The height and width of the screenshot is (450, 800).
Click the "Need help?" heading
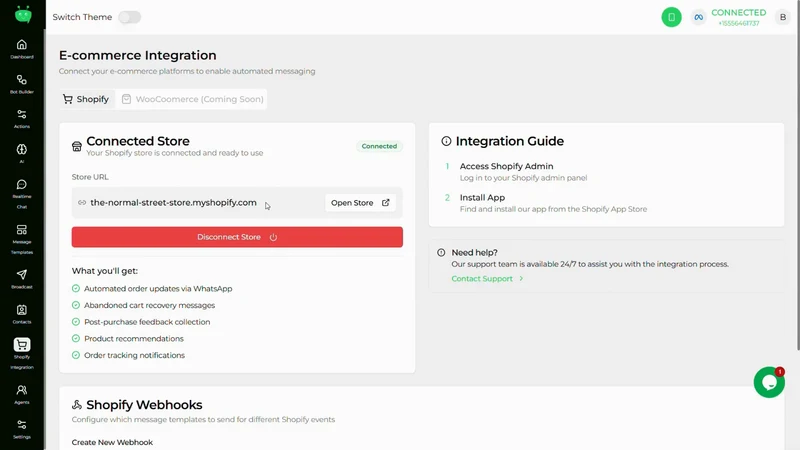point(474,253)
